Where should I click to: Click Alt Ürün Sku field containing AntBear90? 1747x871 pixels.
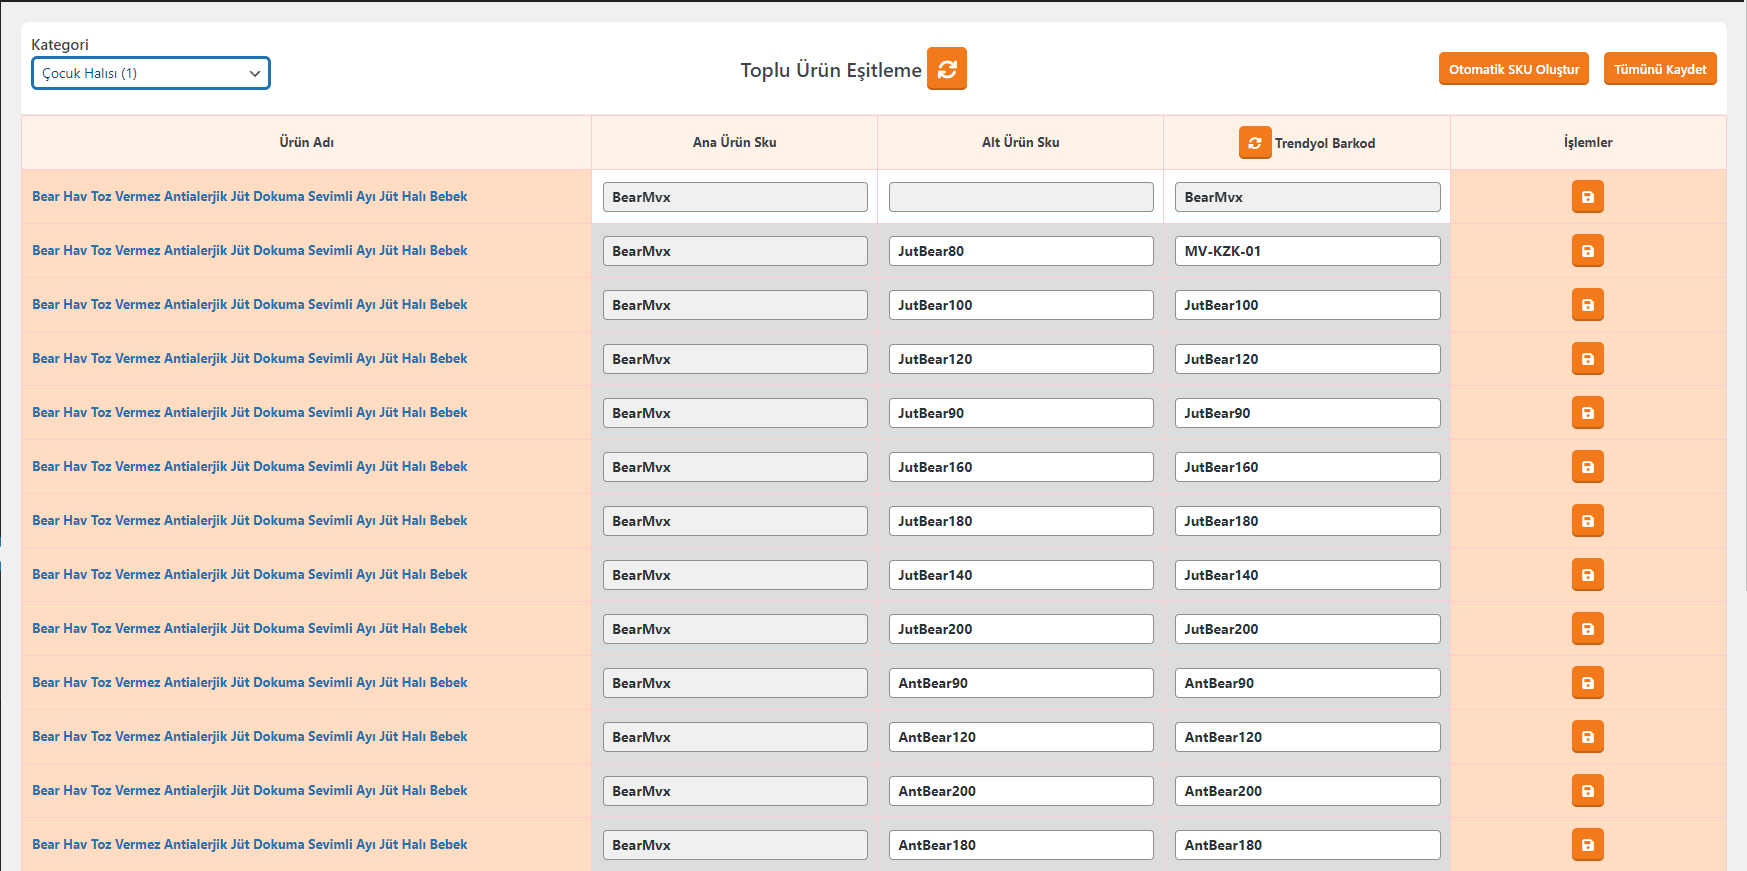point(1021,683)
